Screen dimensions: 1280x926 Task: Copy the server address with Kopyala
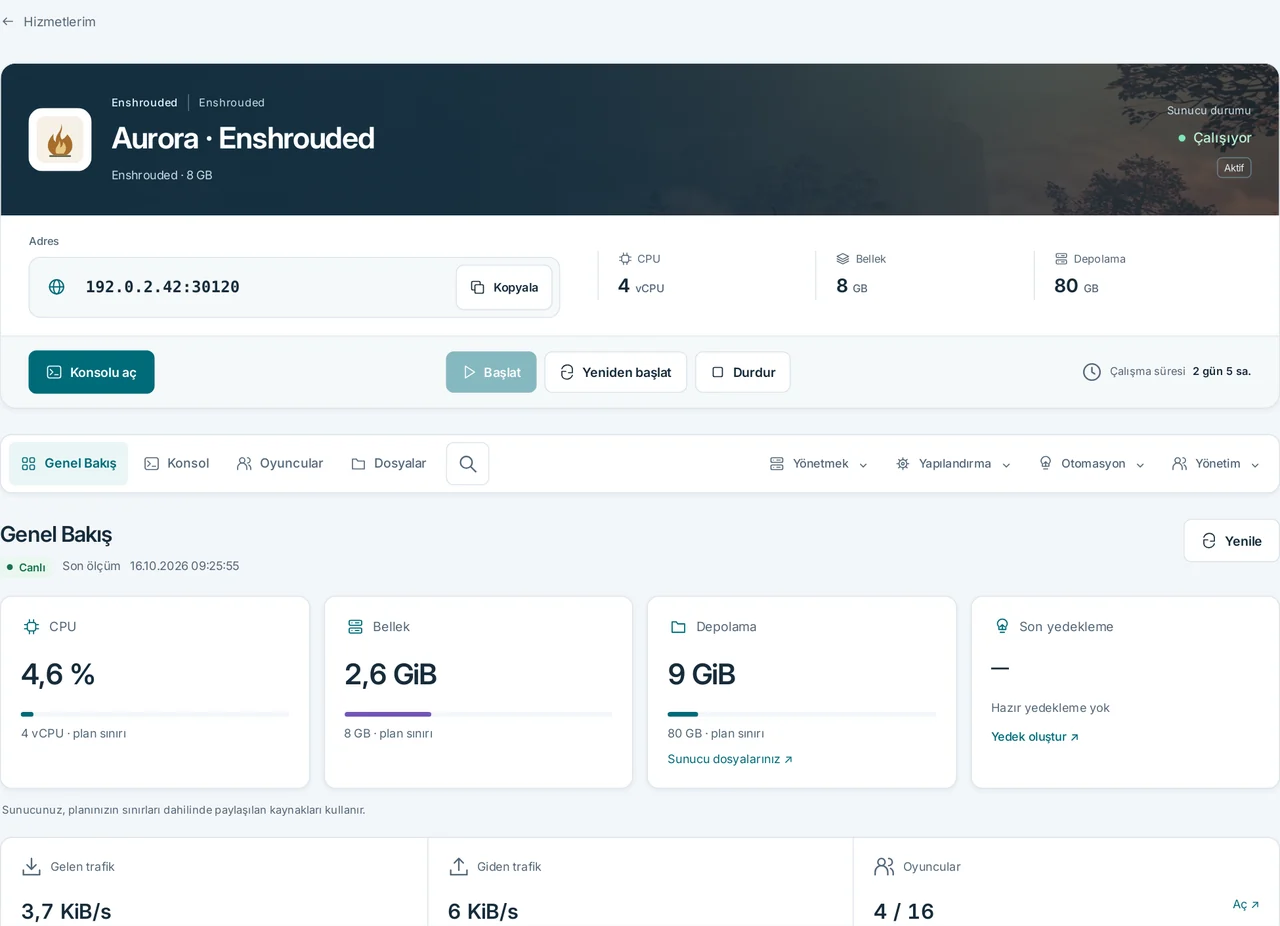point(504,288)
